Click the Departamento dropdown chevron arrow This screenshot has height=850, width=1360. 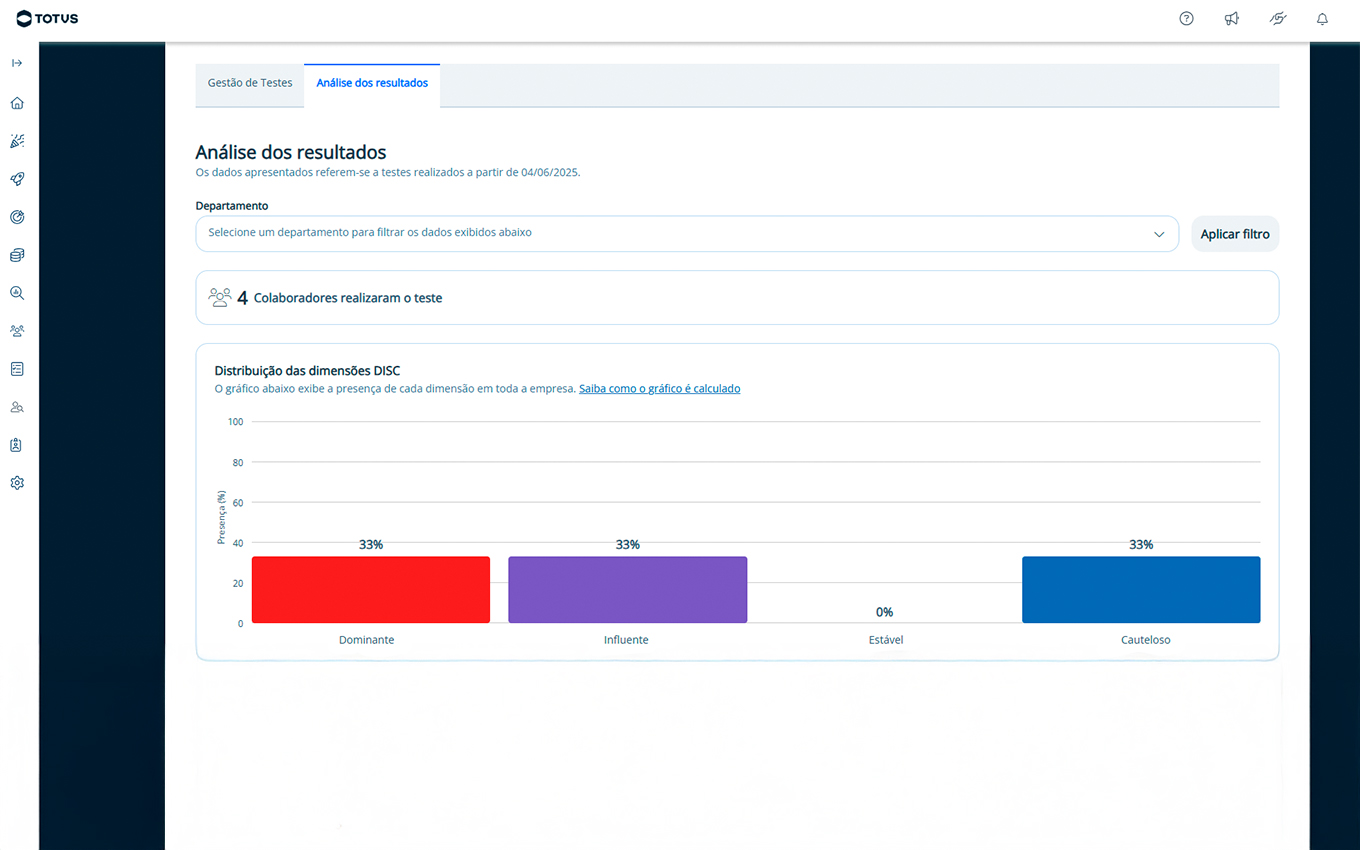1159,234
